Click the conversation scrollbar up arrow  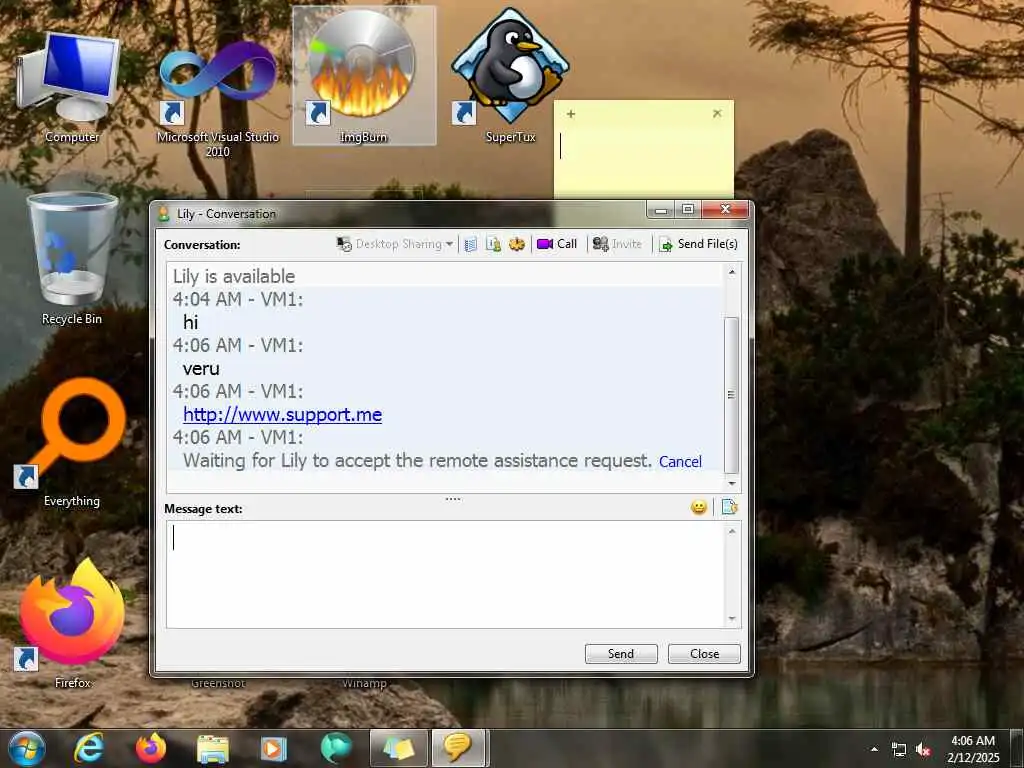(731, 272)
